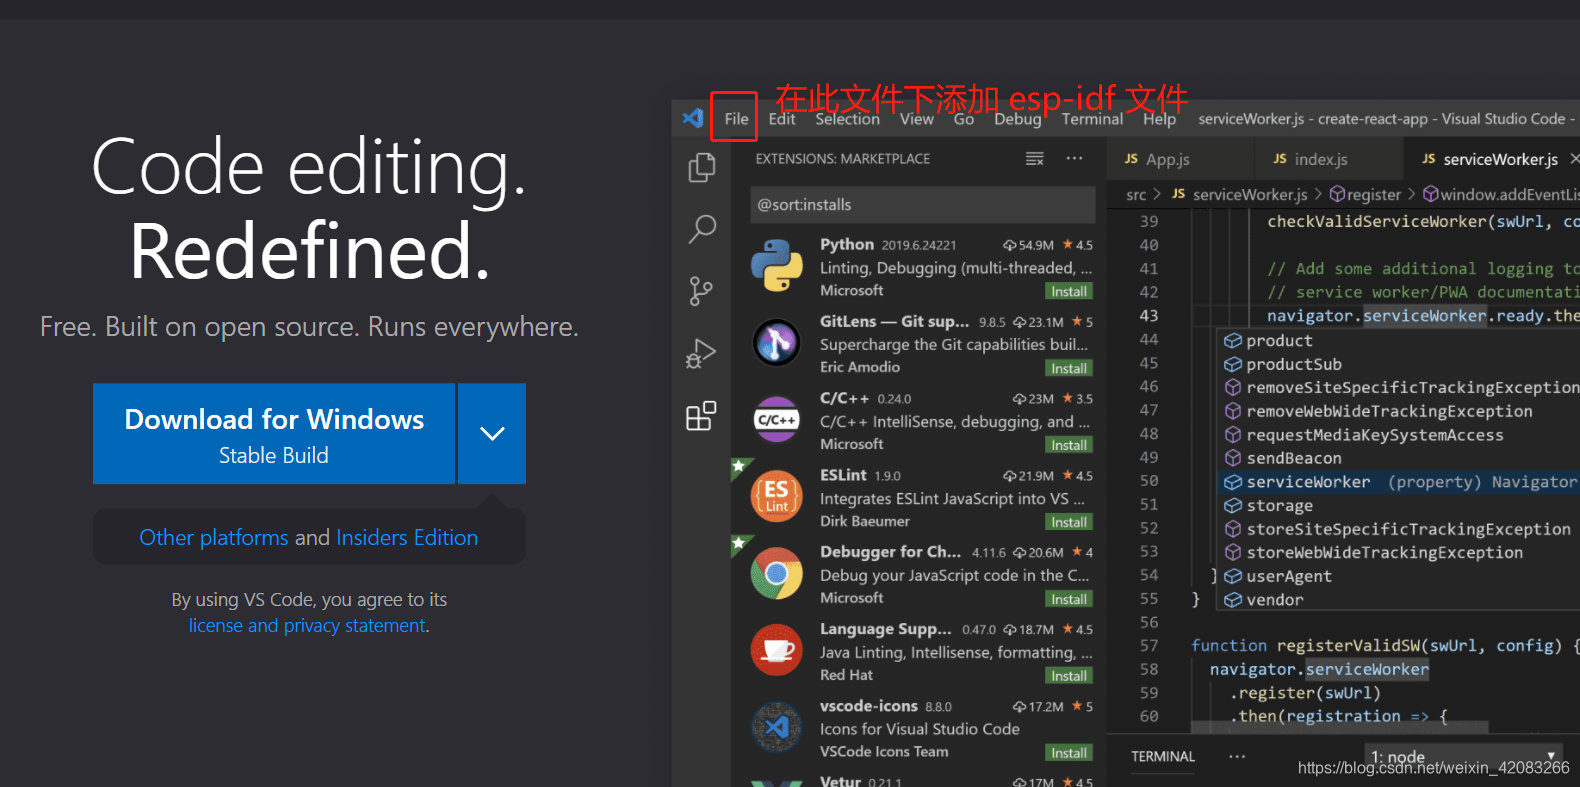This screenshot has width=1580, height=787.
Task: Open the Insiders Edition link
Action: pos(407,537)
